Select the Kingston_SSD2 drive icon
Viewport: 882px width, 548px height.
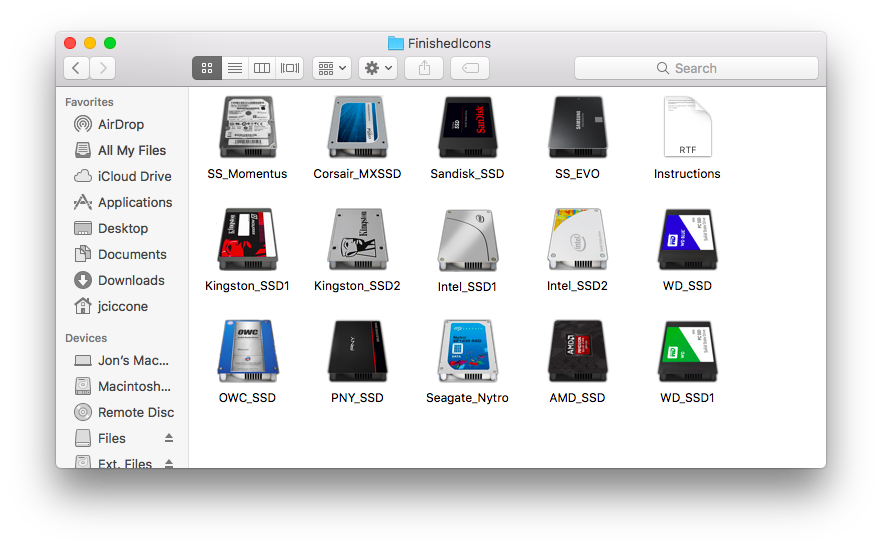[x=358, y=239]
